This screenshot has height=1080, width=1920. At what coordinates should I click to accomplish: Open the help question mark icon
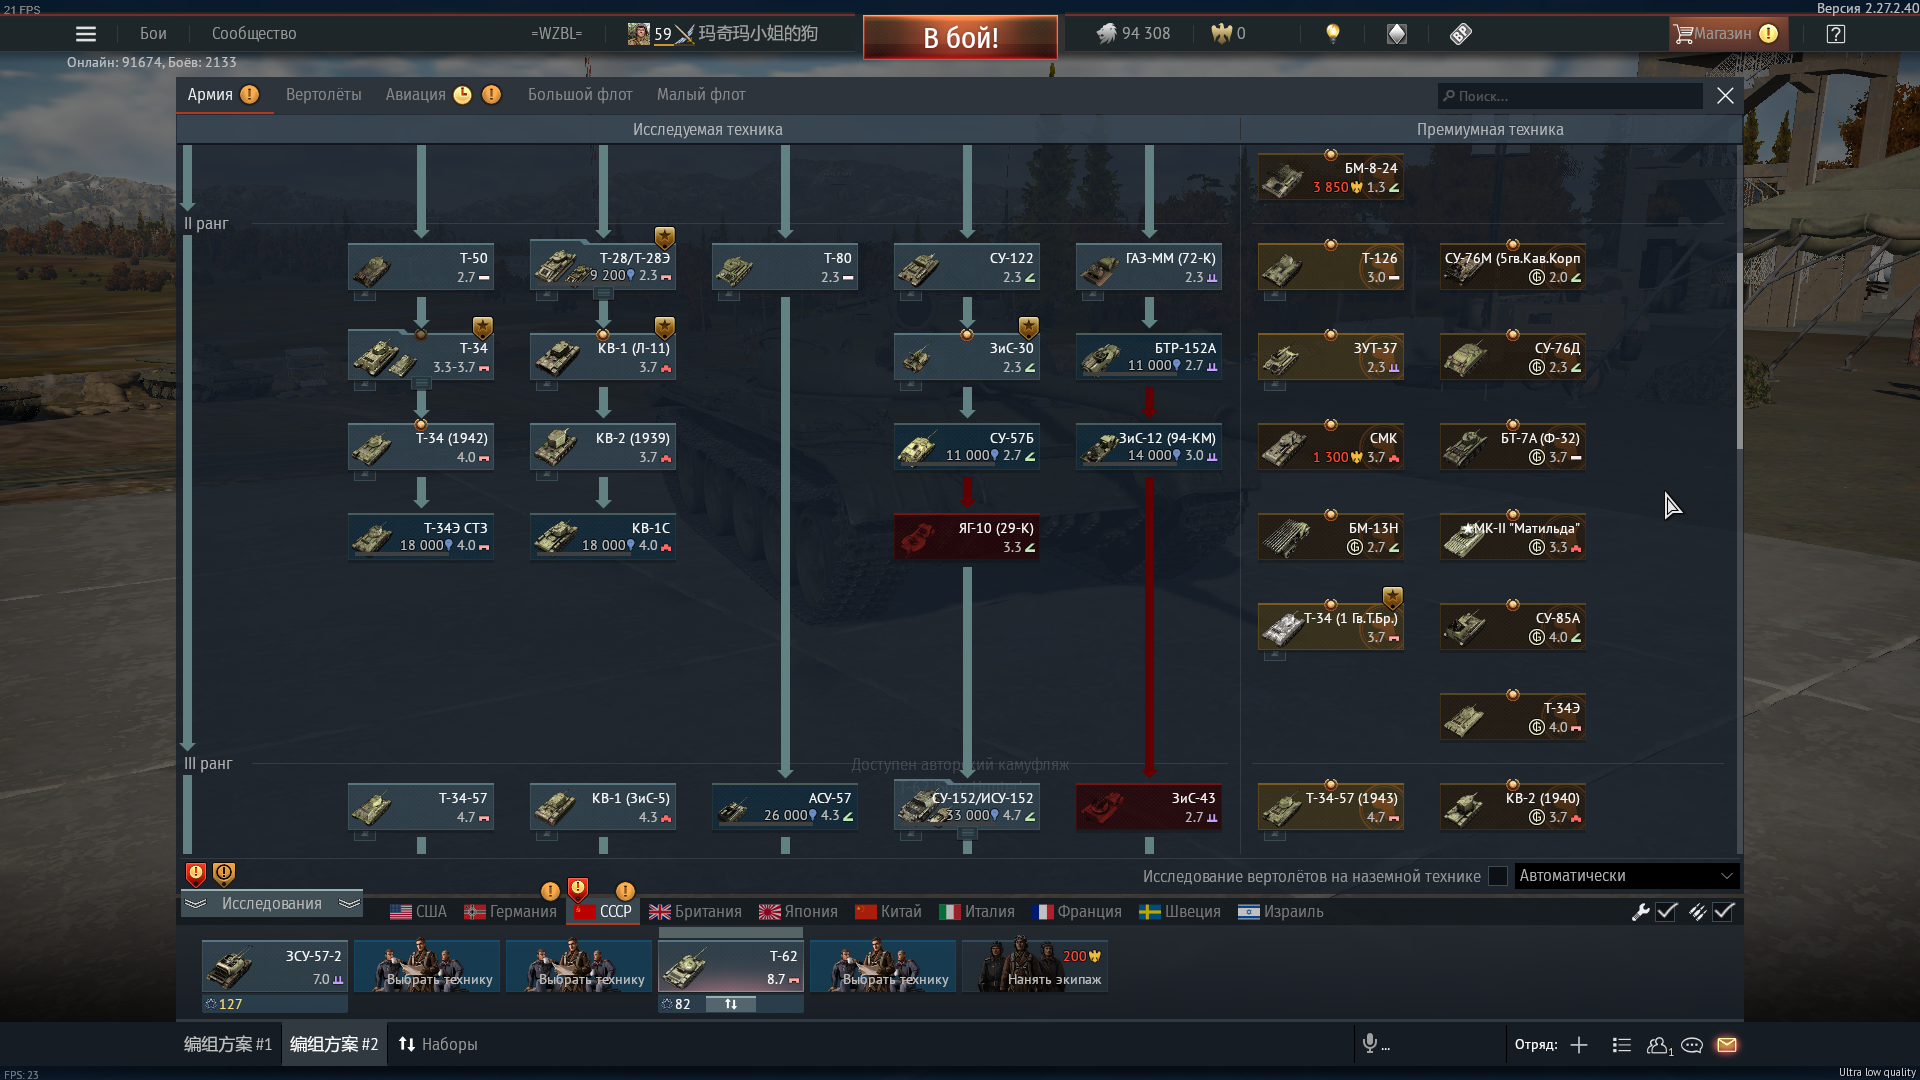[x=1836, y=34]
